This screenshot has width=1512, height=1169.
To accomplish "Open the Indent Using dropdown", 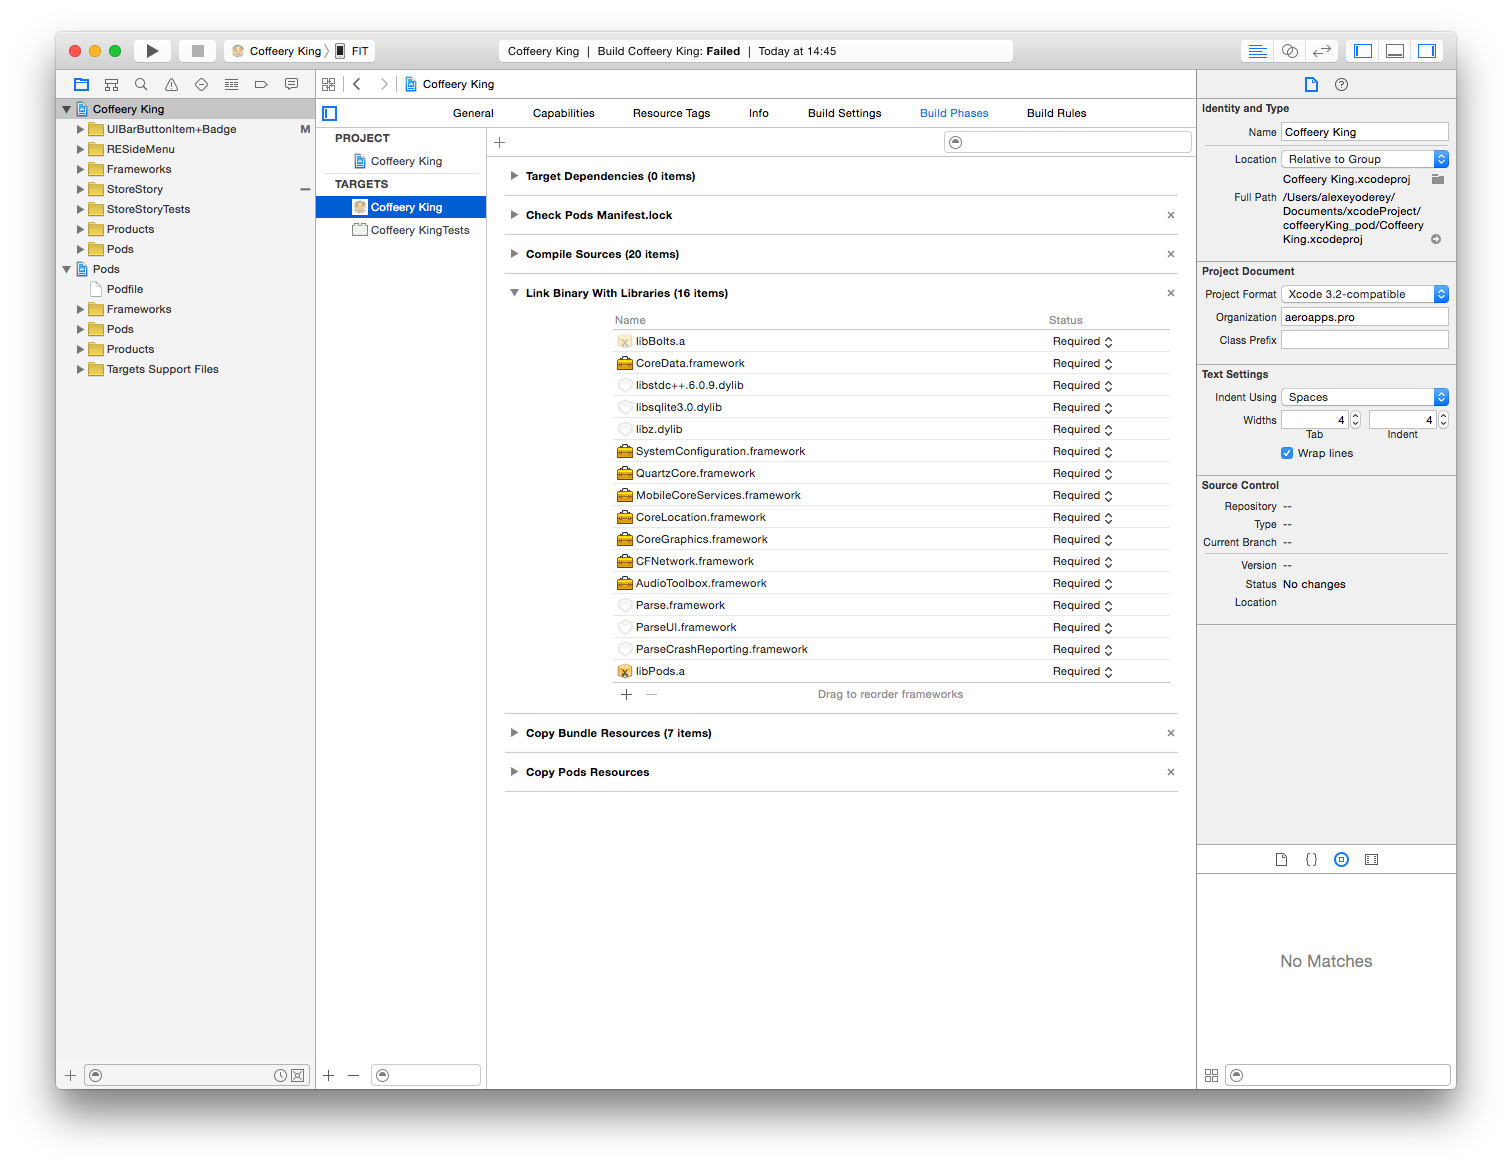I will click(x=1365, y=398).
